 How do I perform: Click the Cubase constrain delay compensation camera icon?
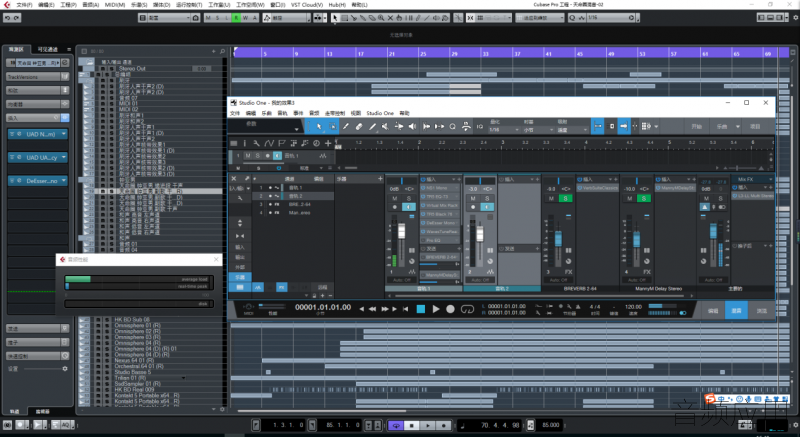195,18
